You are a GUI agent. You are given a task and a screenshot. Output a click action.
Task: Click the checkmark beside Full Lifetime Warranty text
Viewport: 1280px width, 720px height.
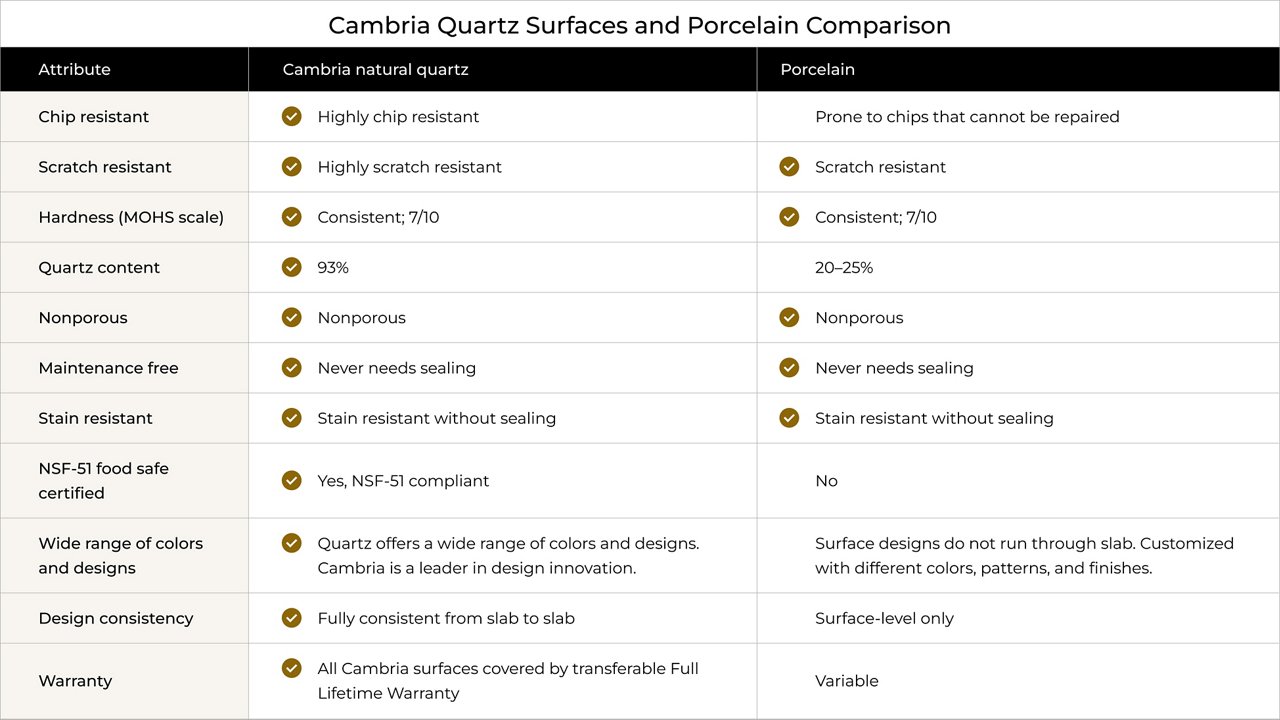(291, 668)
